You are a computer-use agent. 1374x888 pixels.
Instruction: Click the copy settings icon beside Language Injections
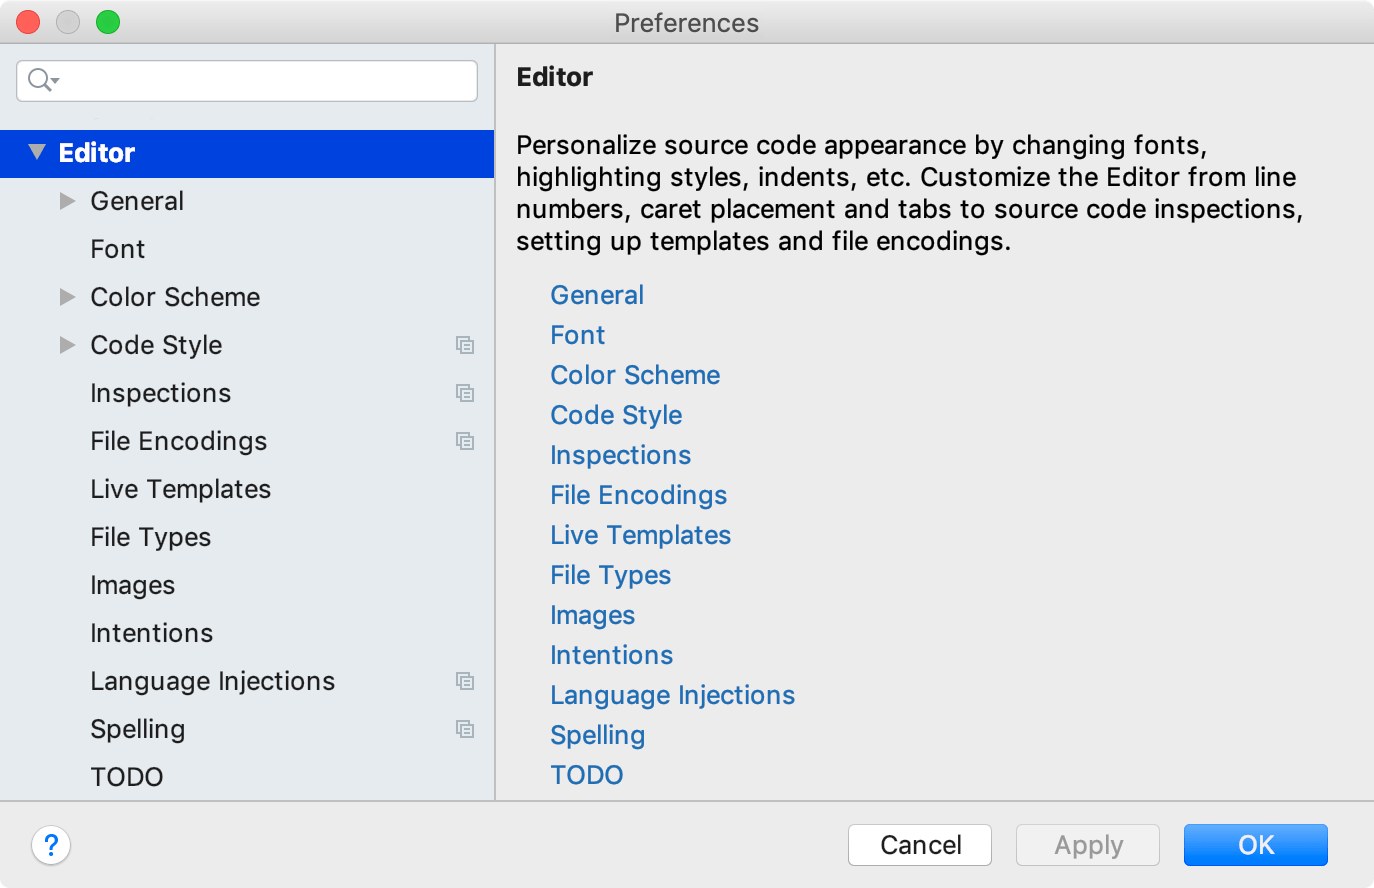click(x=465, y=681)
